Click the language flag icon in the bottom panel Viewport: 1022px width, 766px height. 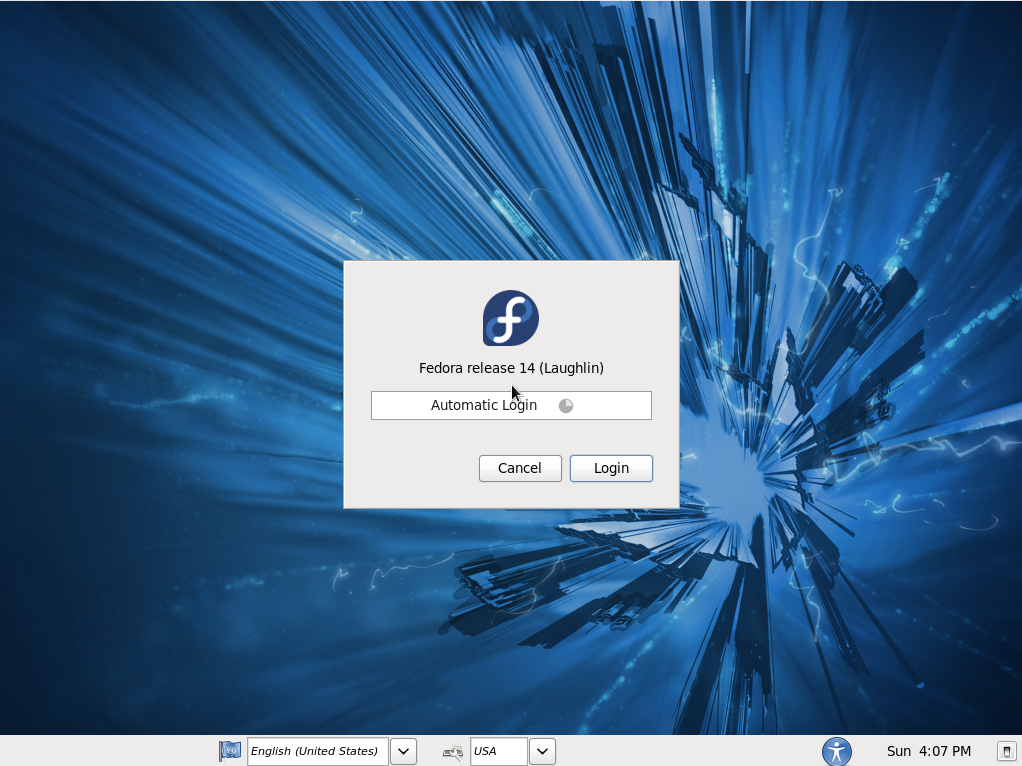pos(229,751)
